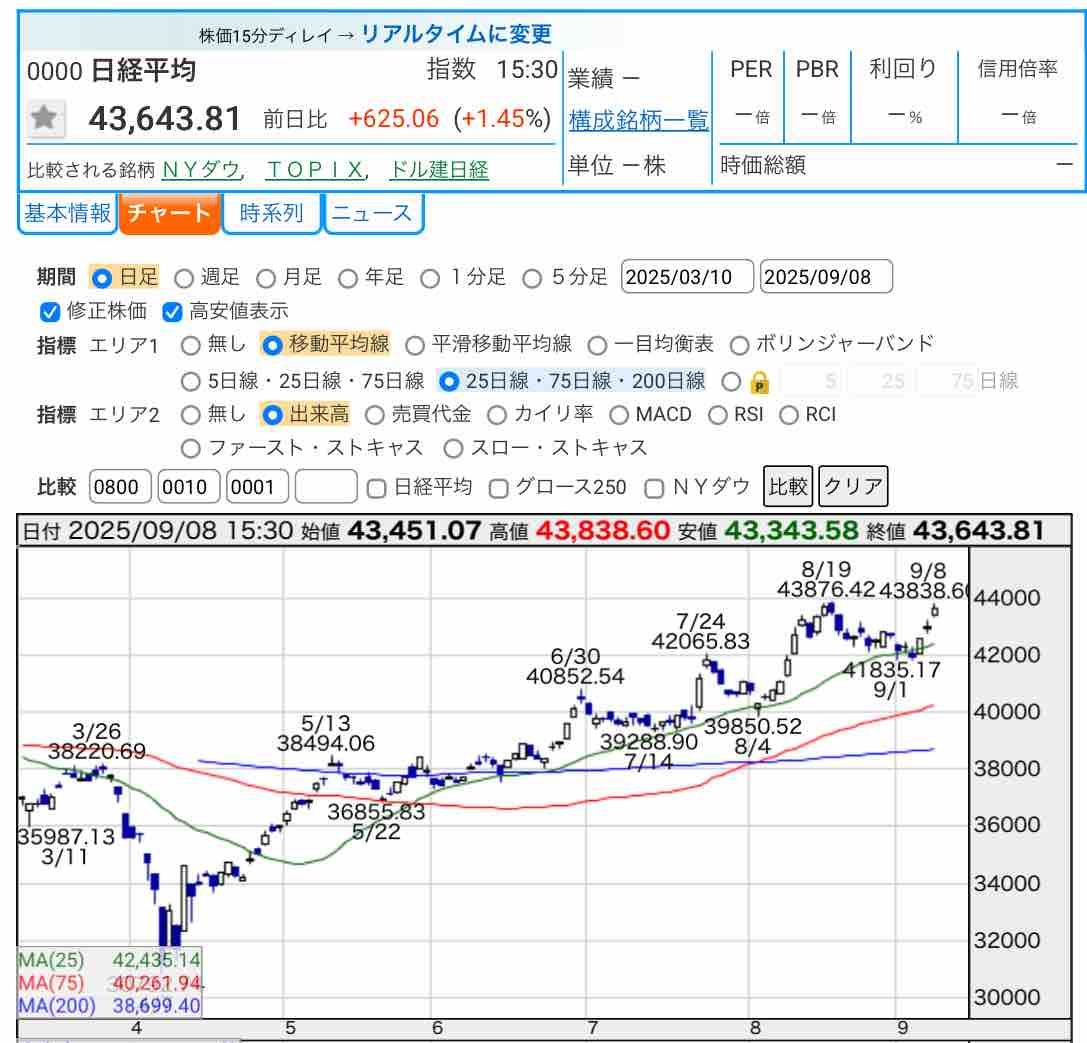Select the ファースト・ストキャス radio

[x=191, y=449]
